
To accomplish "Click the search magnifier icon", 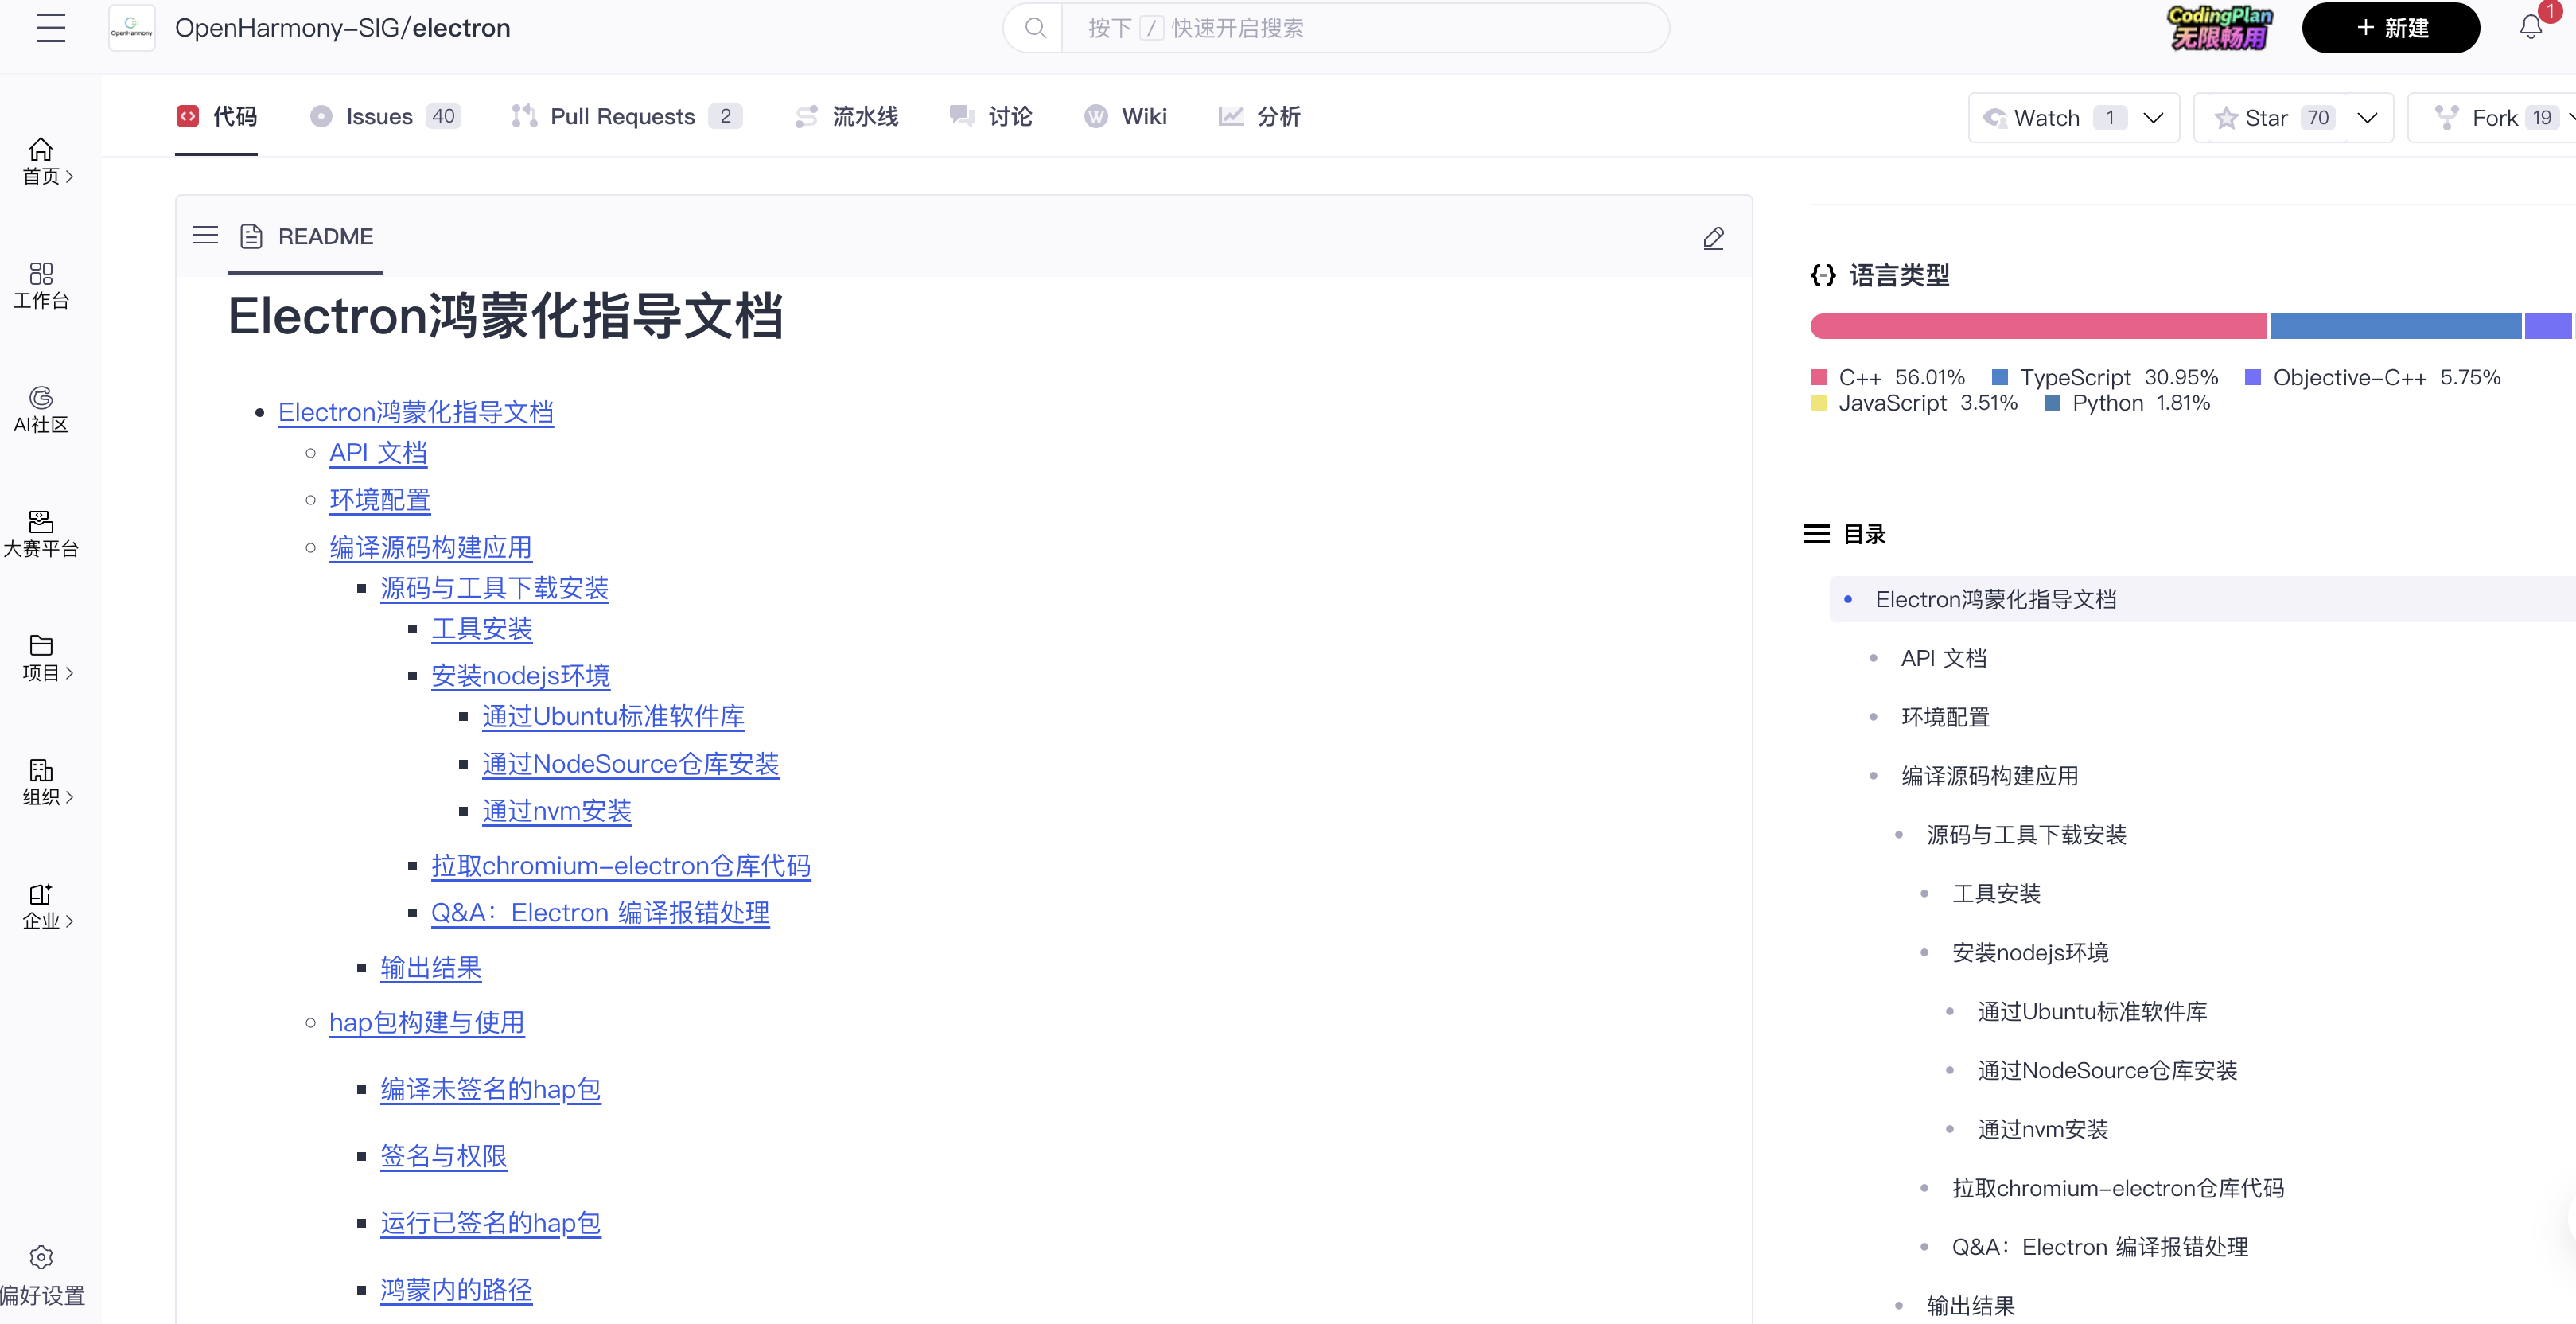I will [x=1035, y=28].
